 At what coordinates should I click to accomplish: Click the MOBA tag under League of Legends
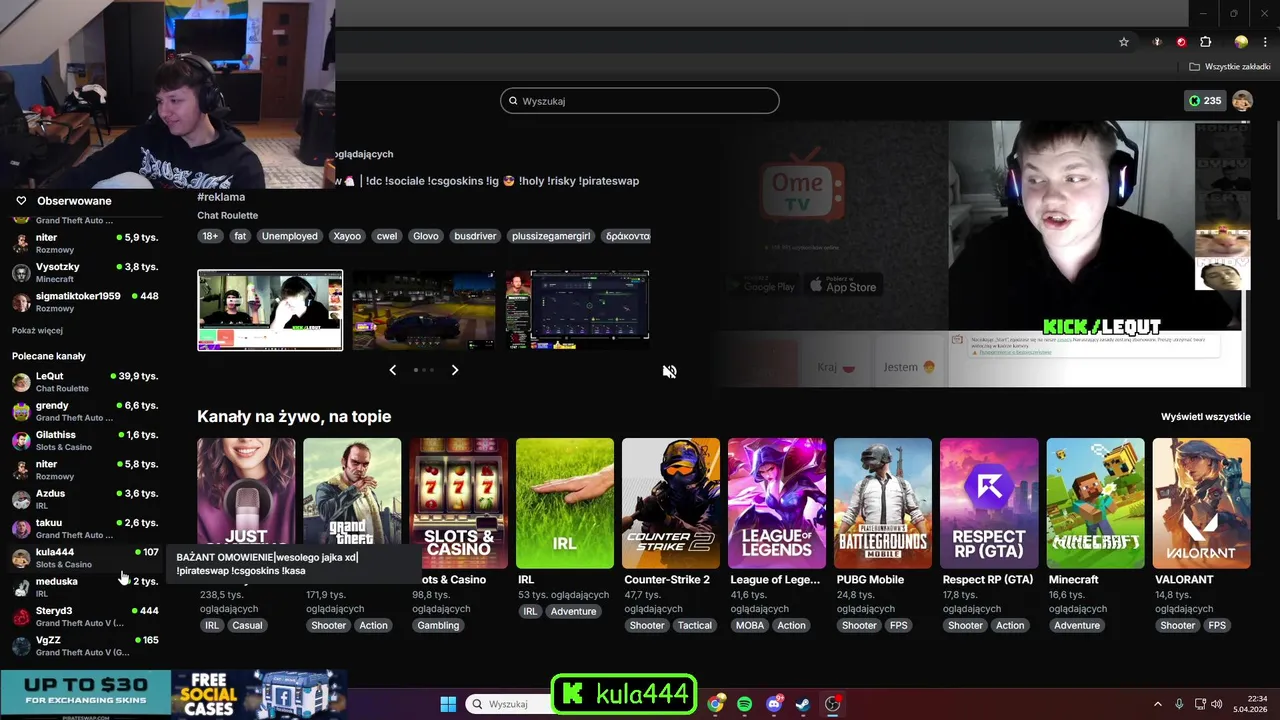(749, 625)
